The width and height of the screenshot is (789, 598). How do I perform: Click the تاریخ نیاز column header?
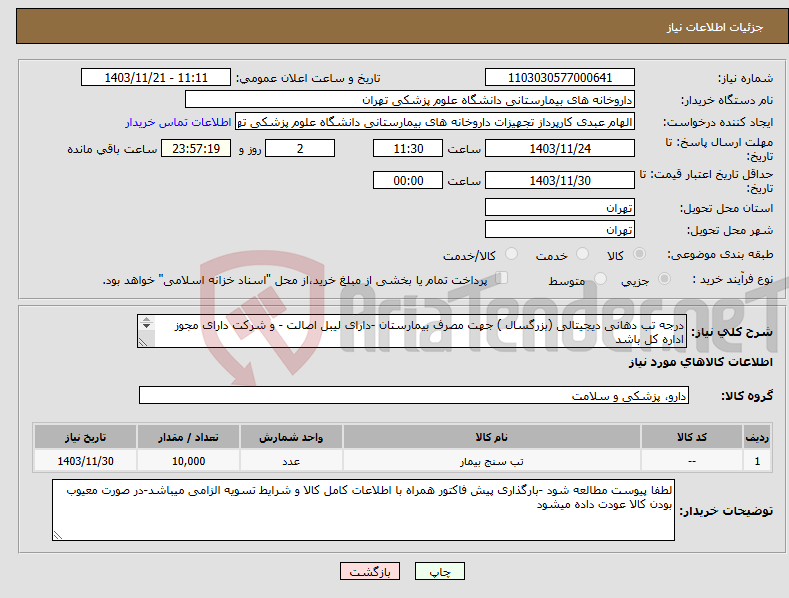pyautogui.click(x=86, y=437)
